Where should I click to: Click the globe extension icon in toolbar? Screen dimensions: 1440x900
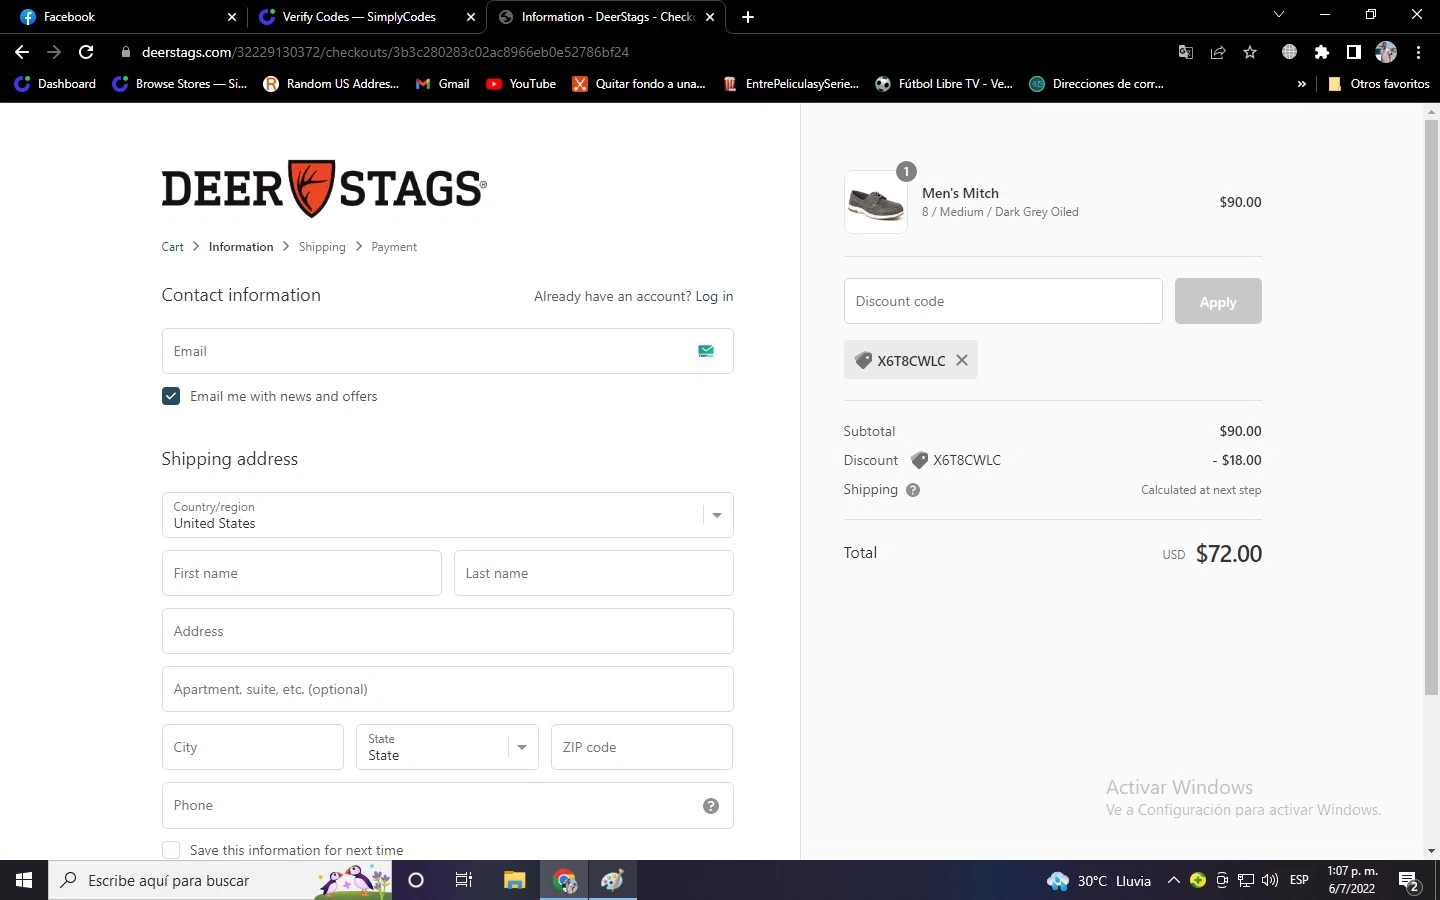[x=1289, y=52]
